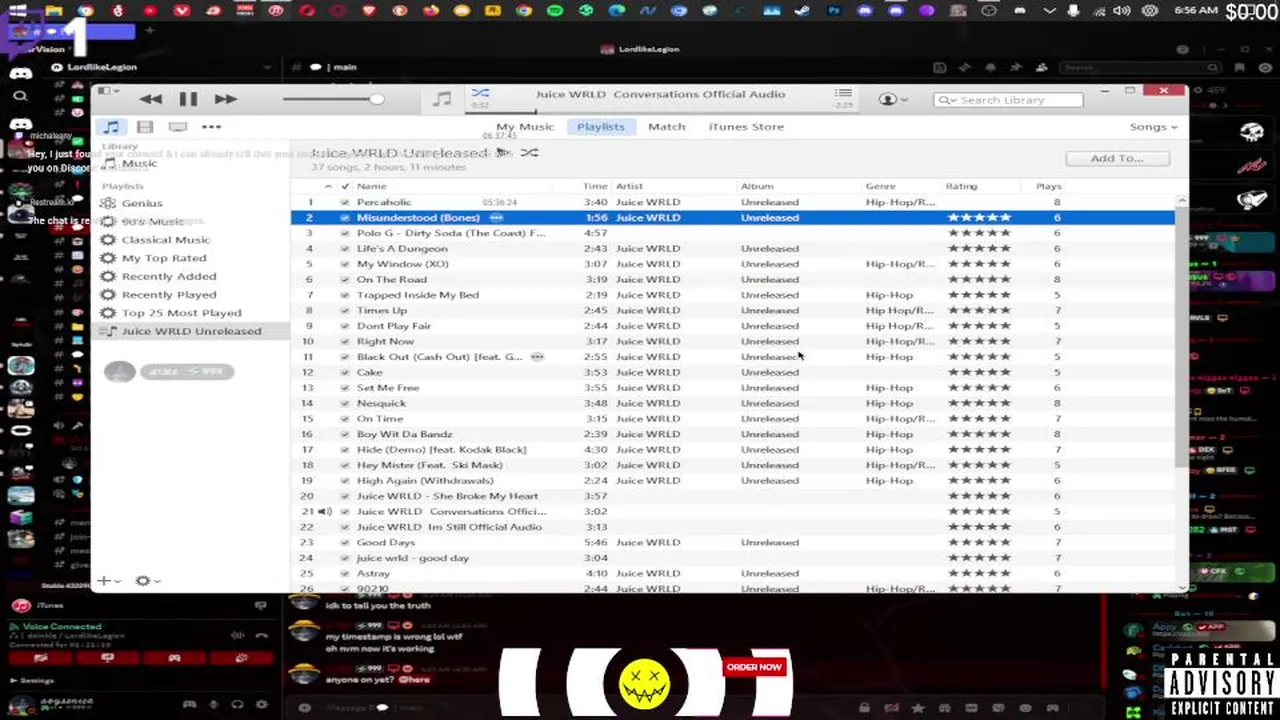Uncheck the Misunderstood (Bones) checkbox
The height and width of the screenshot is (720, 1280).
[x=345, y=218]
